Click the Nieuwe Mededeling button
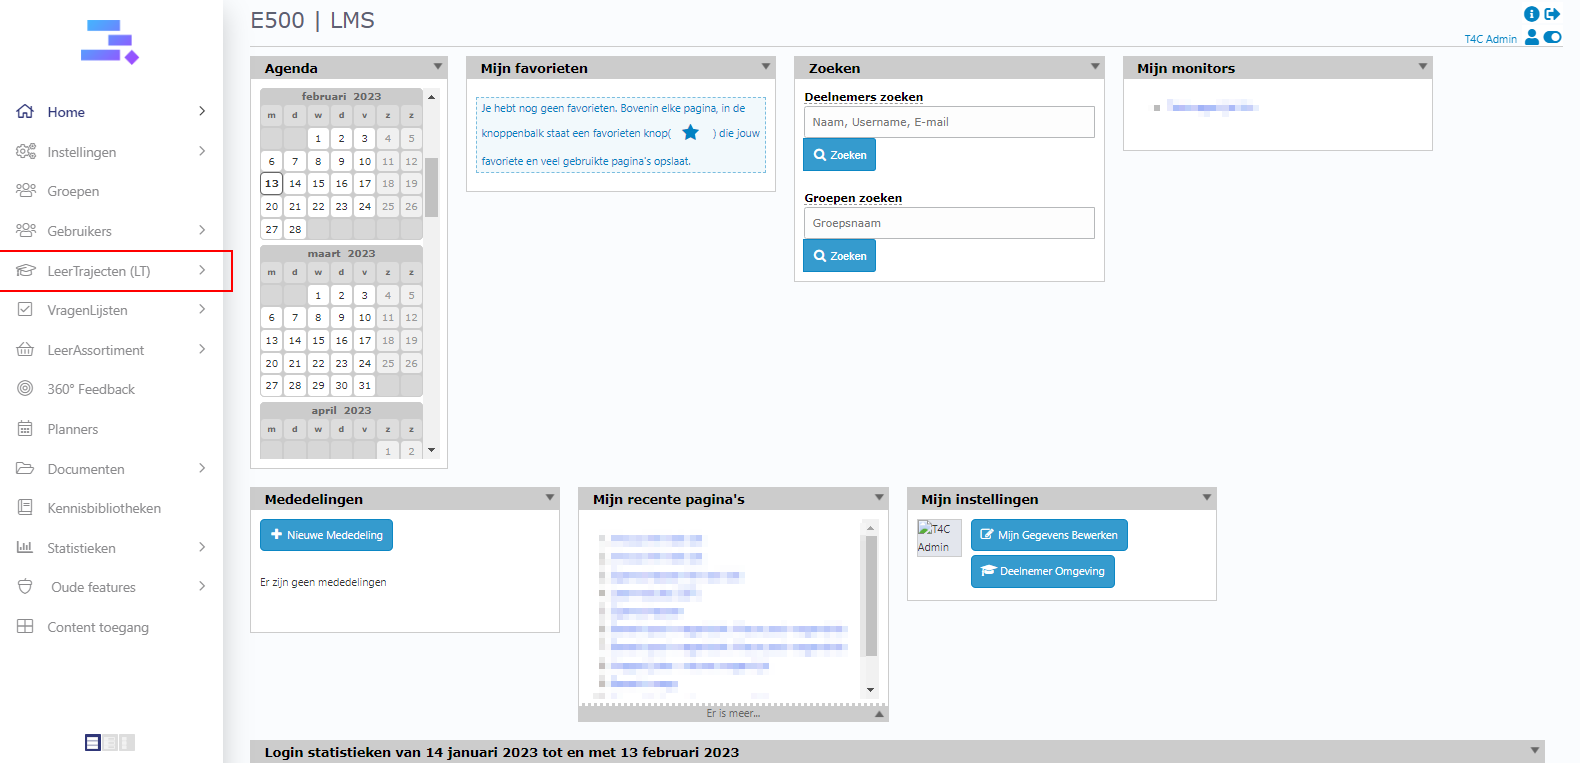Viewport: 1580px width, 763px height. tap(326, 535)
